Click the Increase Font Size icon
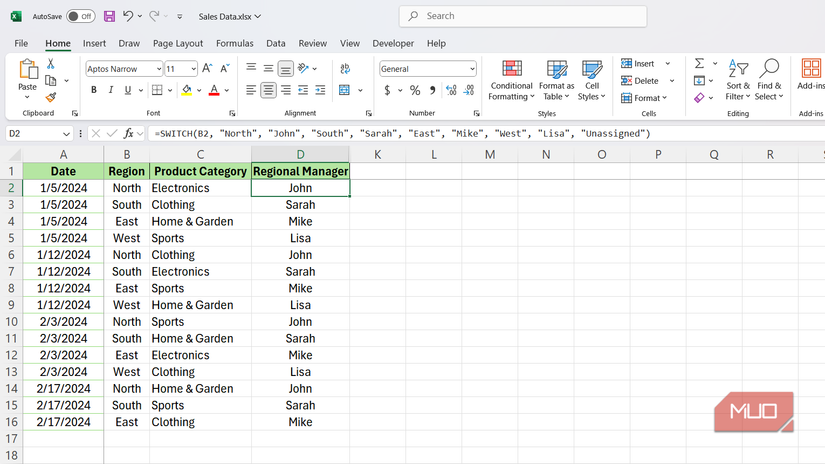This screenshot has height=464, width=825. point(208,69)
